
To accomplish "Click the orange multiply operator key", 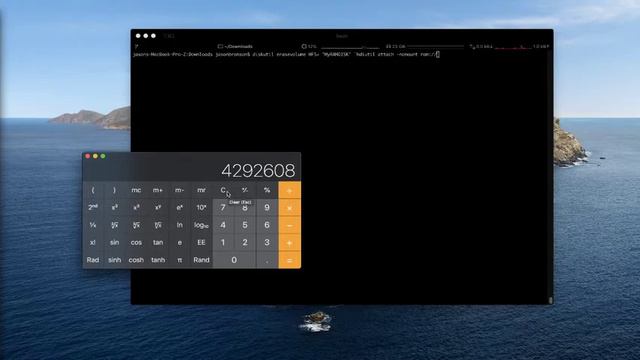I will click(289, 208).
